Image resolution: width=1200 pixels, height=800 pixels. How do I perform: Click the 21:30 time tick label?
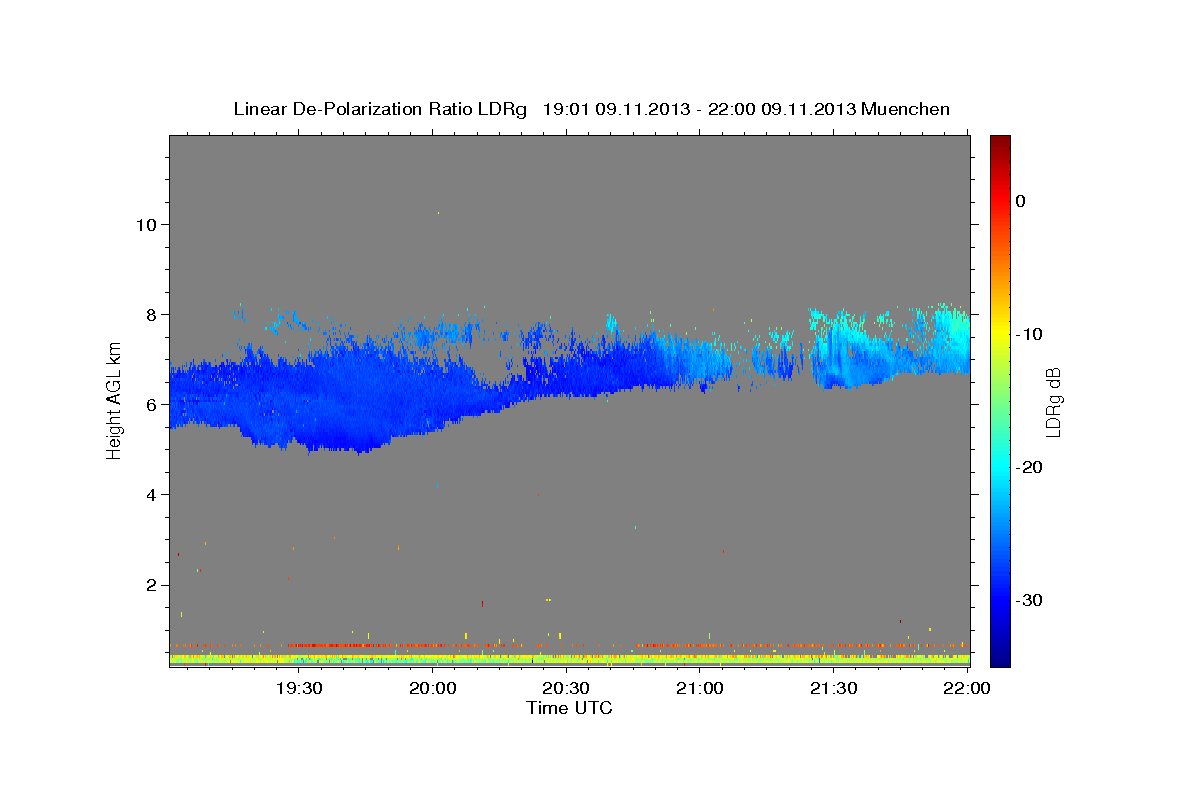point(833,688)
